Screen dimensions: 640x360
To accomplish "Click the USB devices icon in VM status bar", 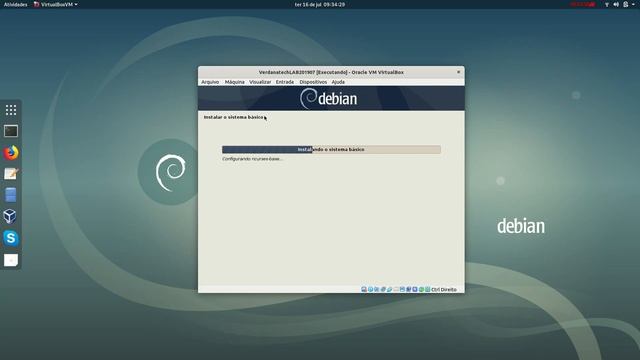I will (x=389, y=289).
